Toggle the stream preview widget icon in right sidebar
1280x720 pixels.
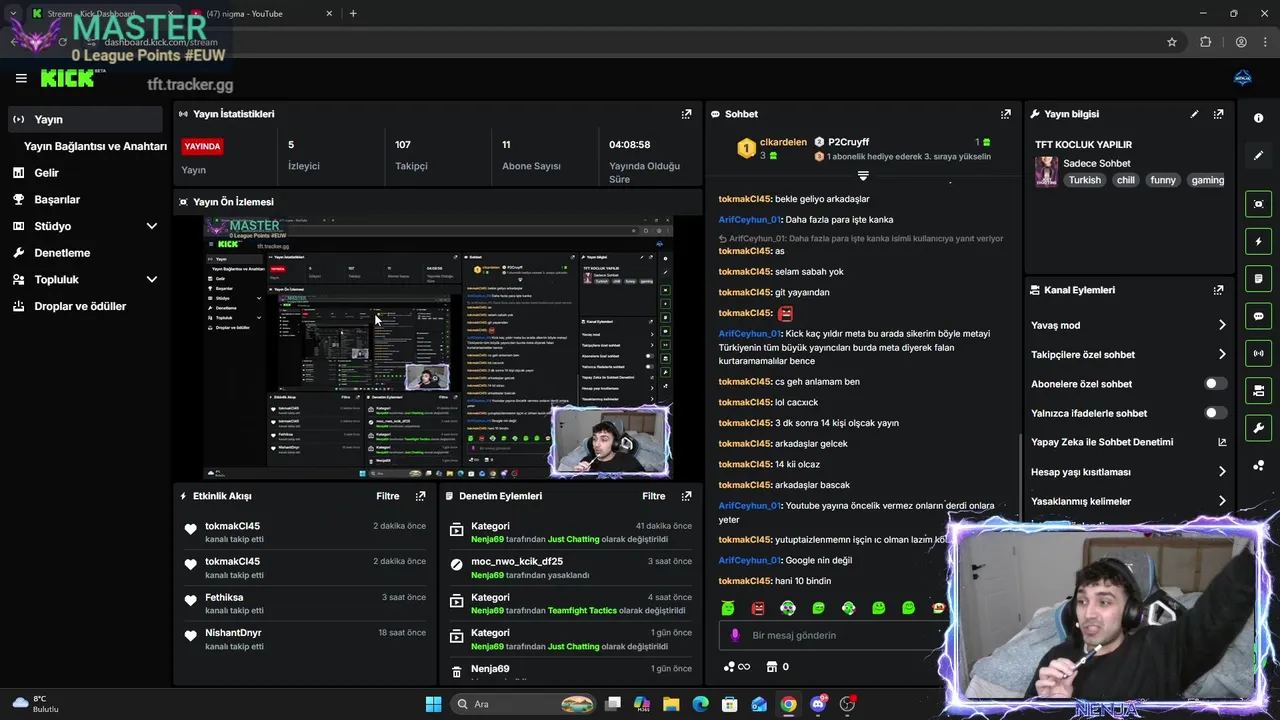point(1258,204)
